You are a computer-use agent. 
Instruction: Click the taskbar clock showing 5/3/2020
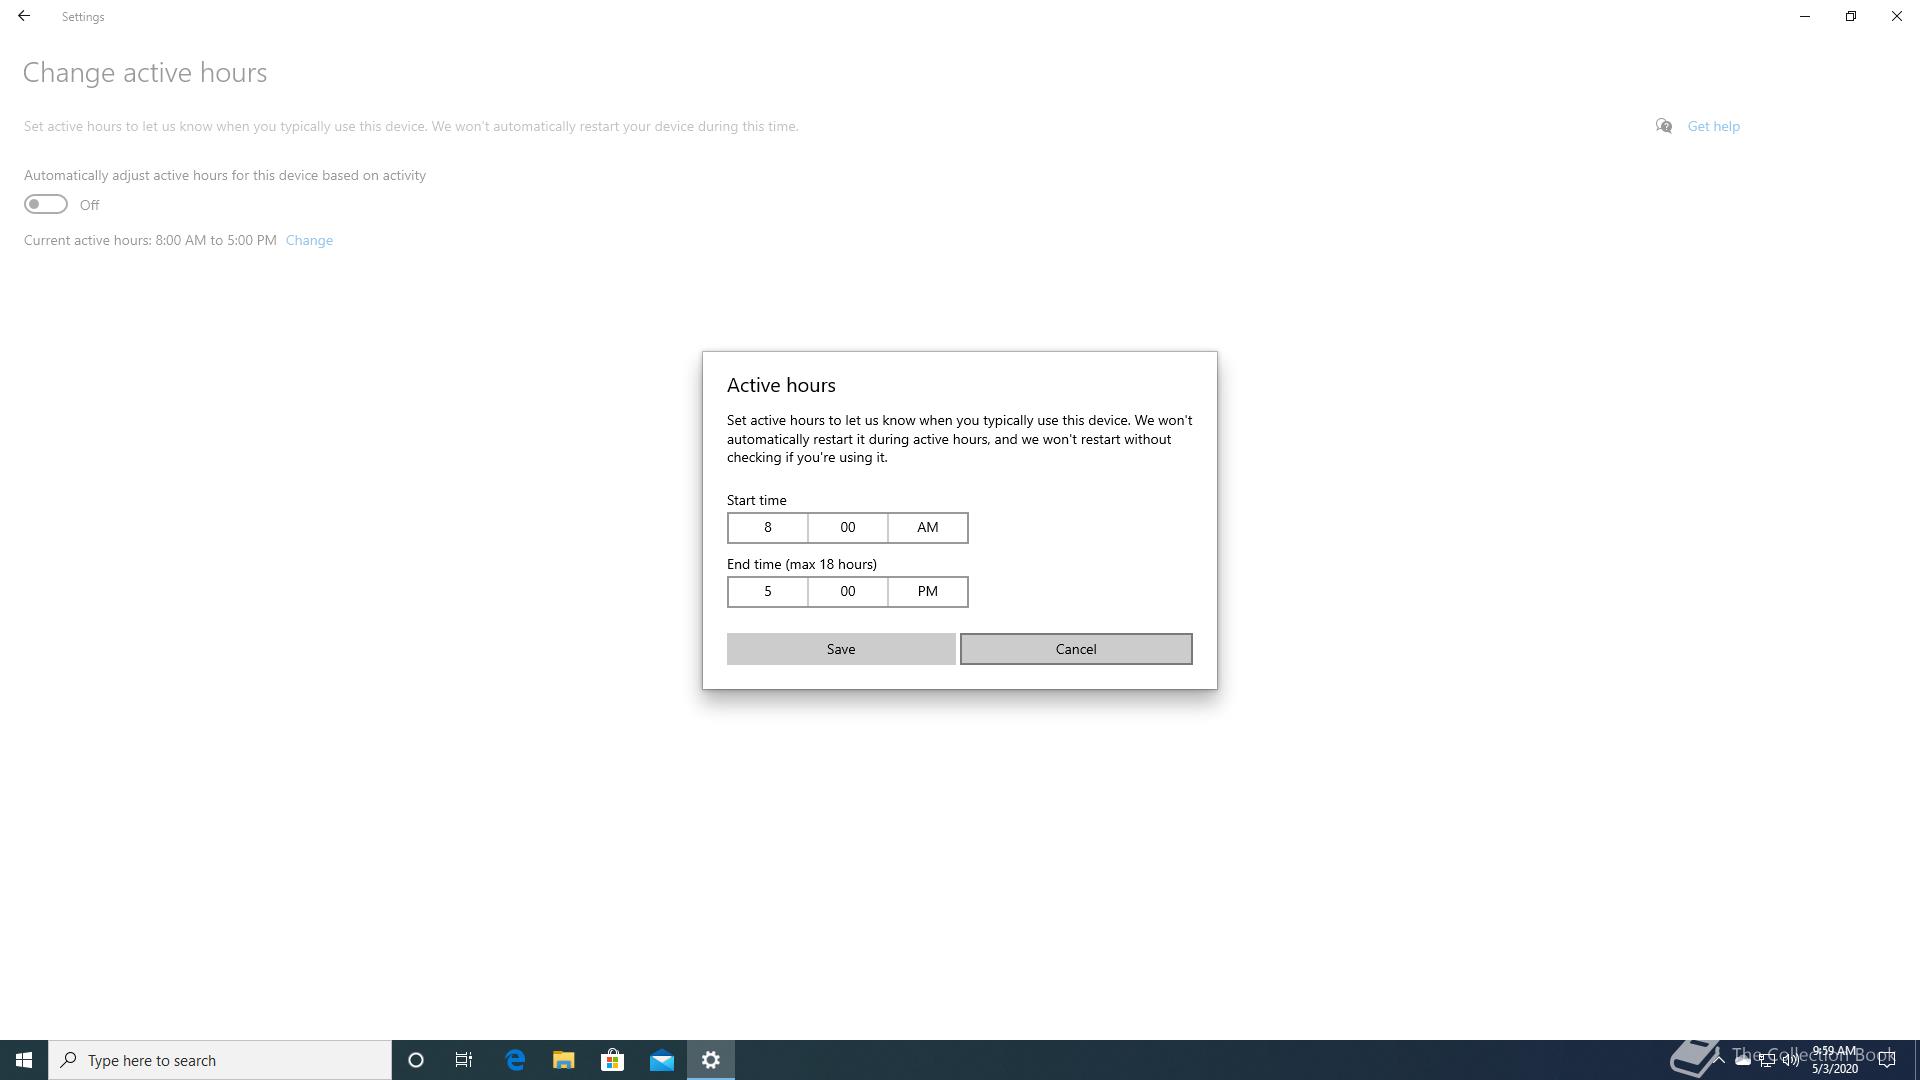[x=1835, y=1060]
